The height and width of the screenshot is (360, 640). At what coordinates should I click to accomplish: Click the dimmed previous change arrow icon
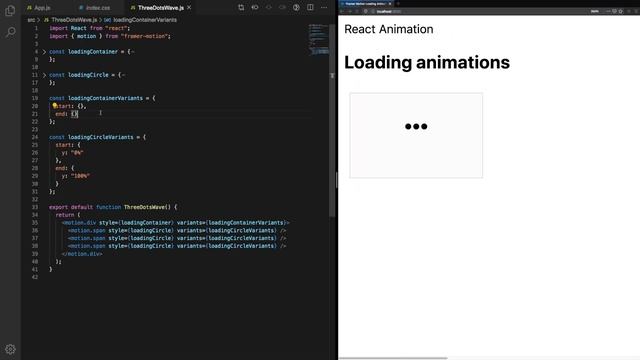269,7
